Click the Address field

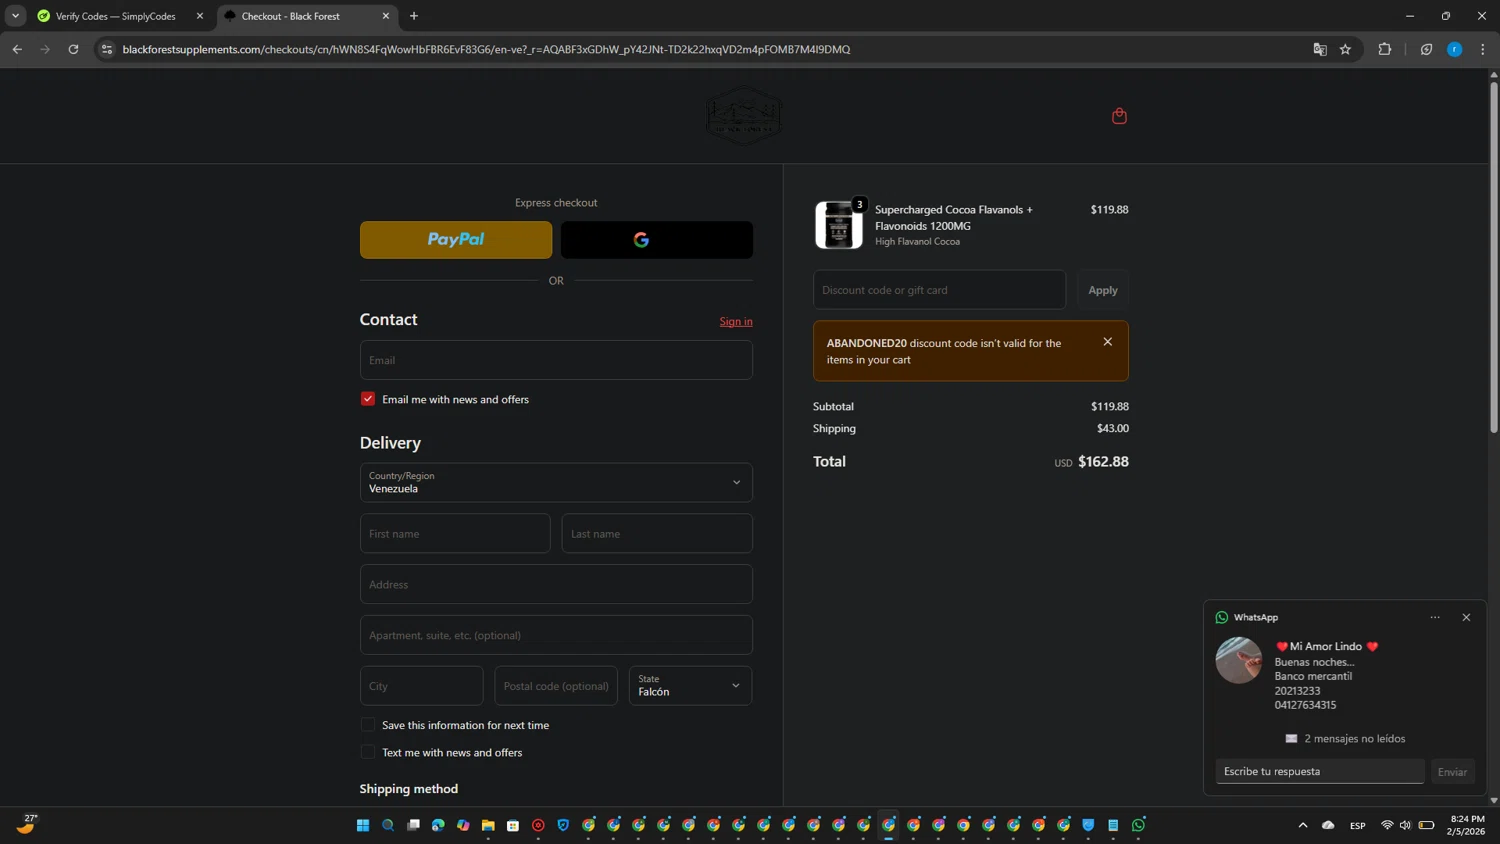tap(556, 584)
